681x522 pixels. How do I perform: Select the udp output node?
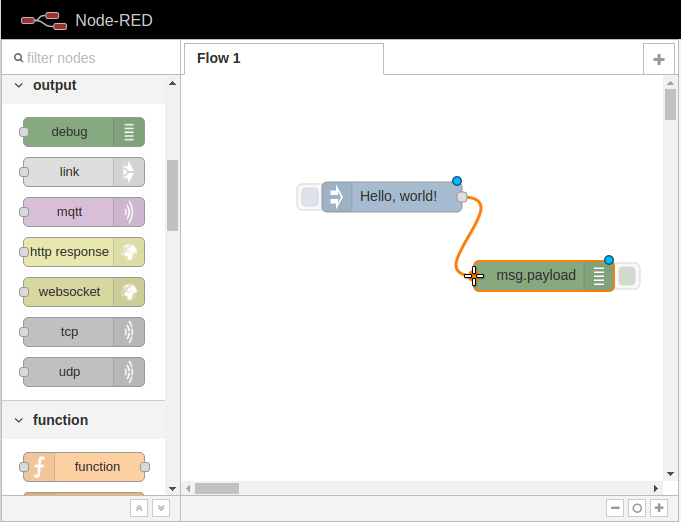click(84, 372)
